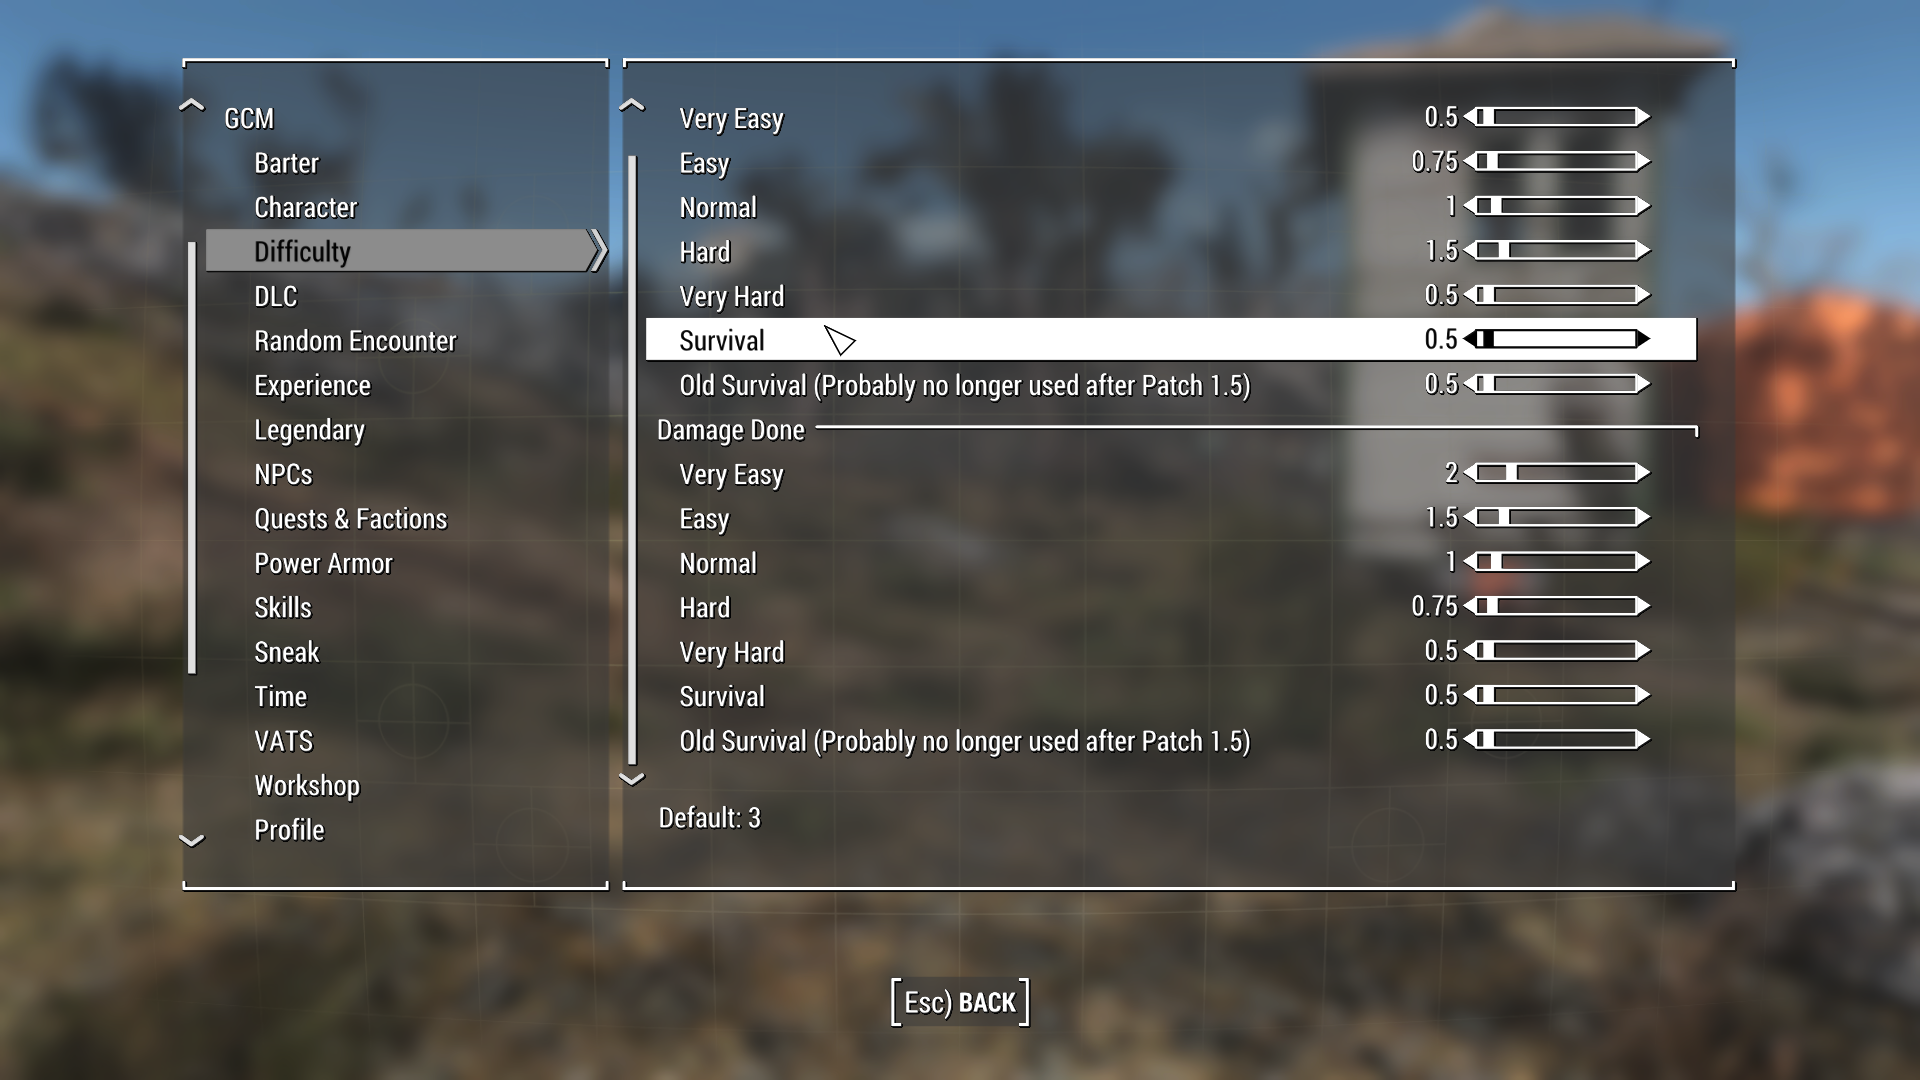Viewport: 1920px width, 1080px height.
Task: Click left arrow on Very Hard difficulty slider
Action: (1470, 294)
